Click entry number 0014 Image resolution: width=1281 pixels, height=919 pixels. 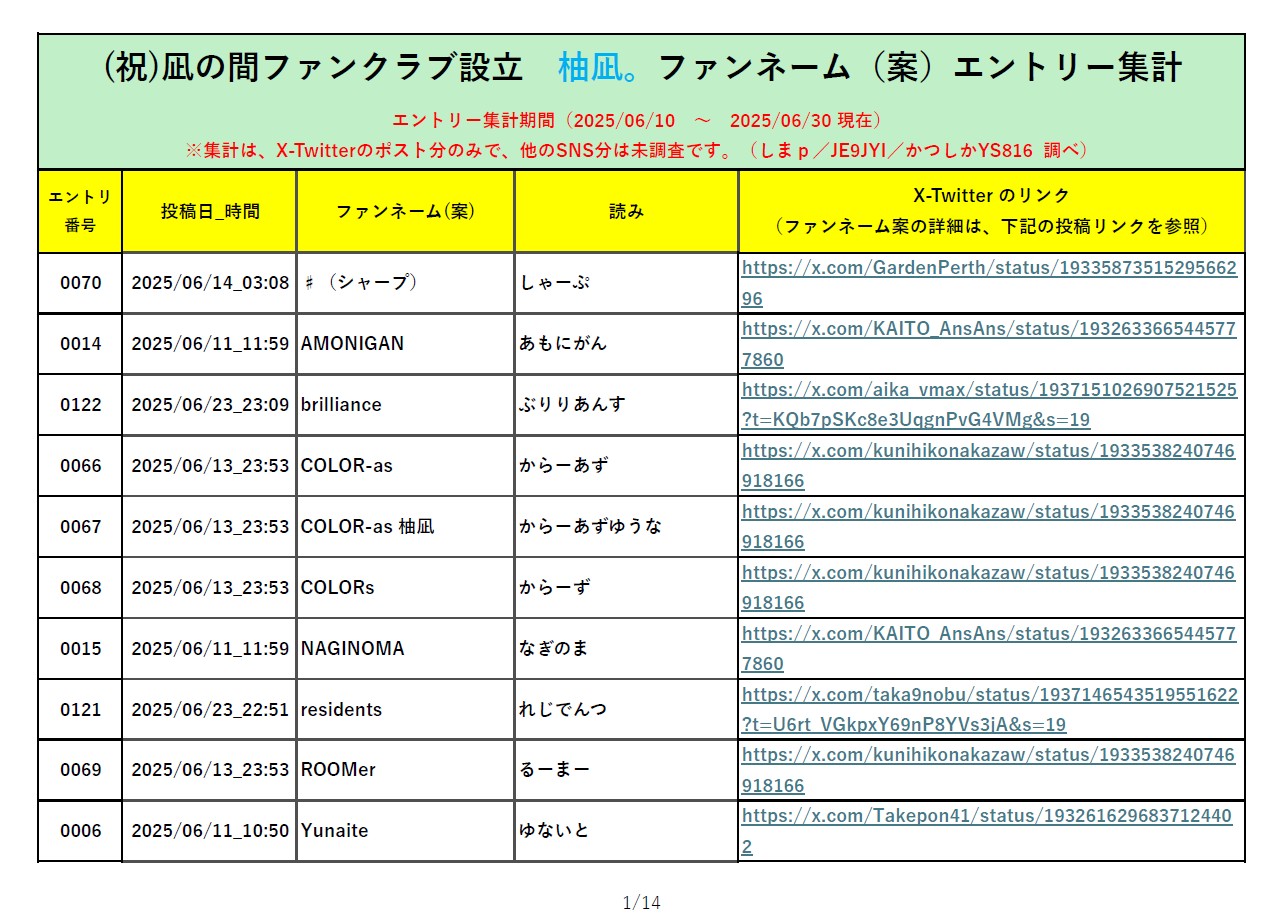[81, 344]
